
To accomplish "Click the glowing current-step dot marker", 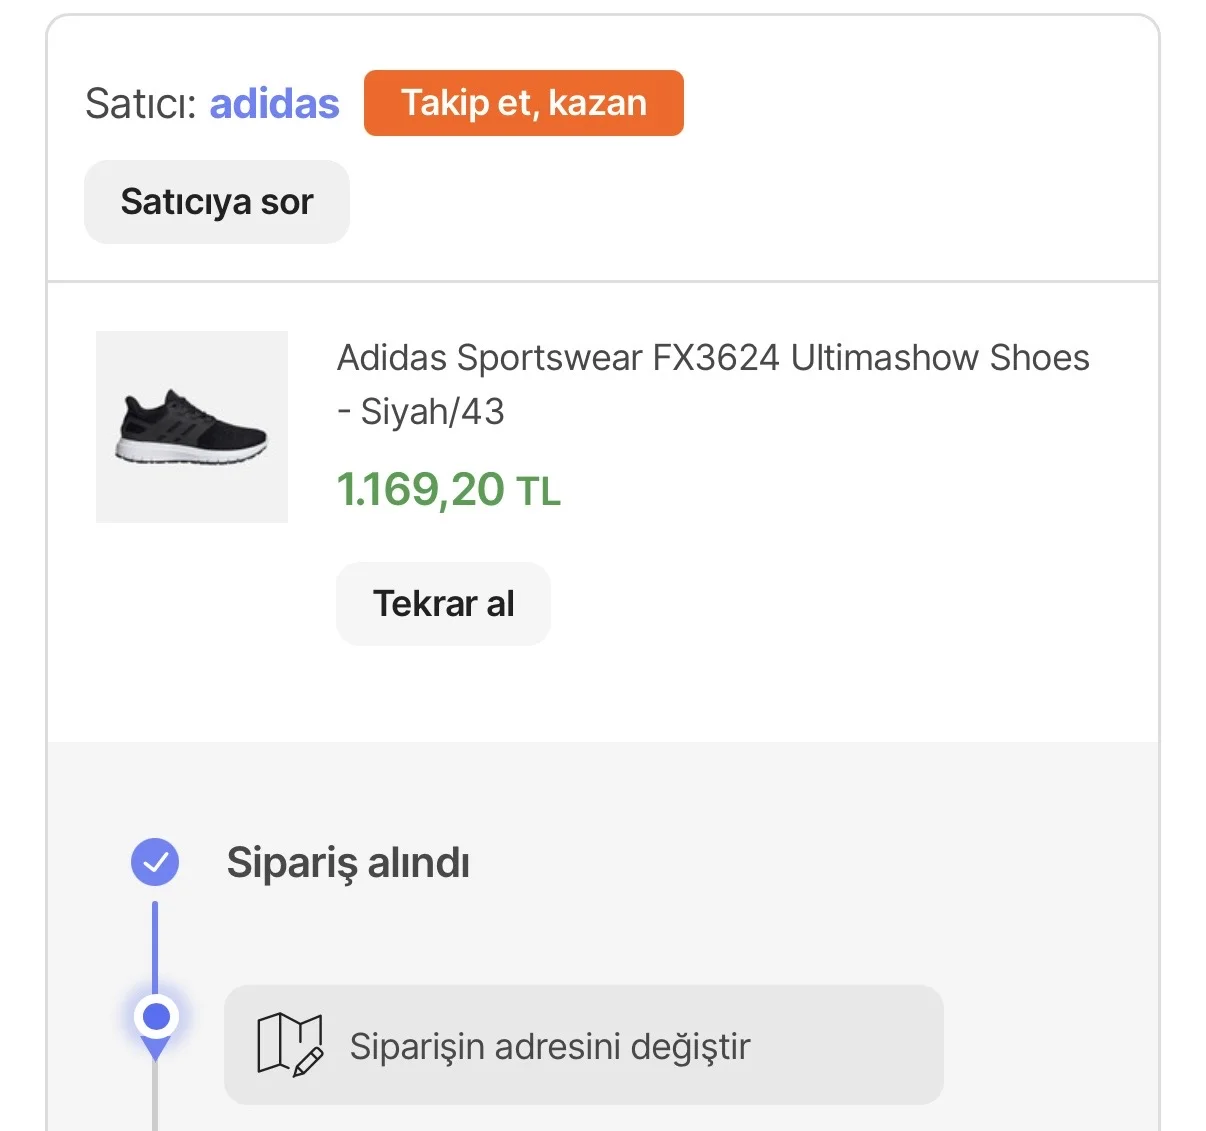I will coord(155,1017).
